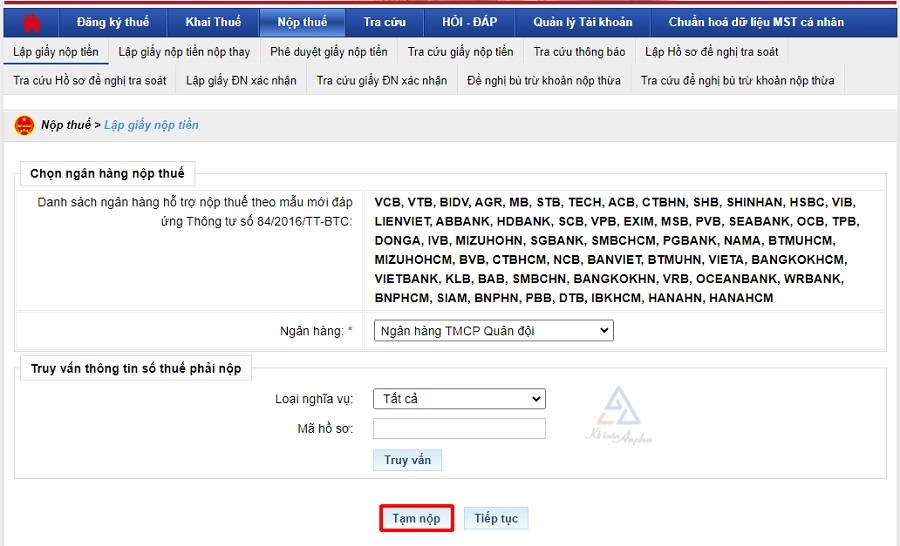
Task: Open the Ngân hàng dropdown
Action: click(493, 331)
